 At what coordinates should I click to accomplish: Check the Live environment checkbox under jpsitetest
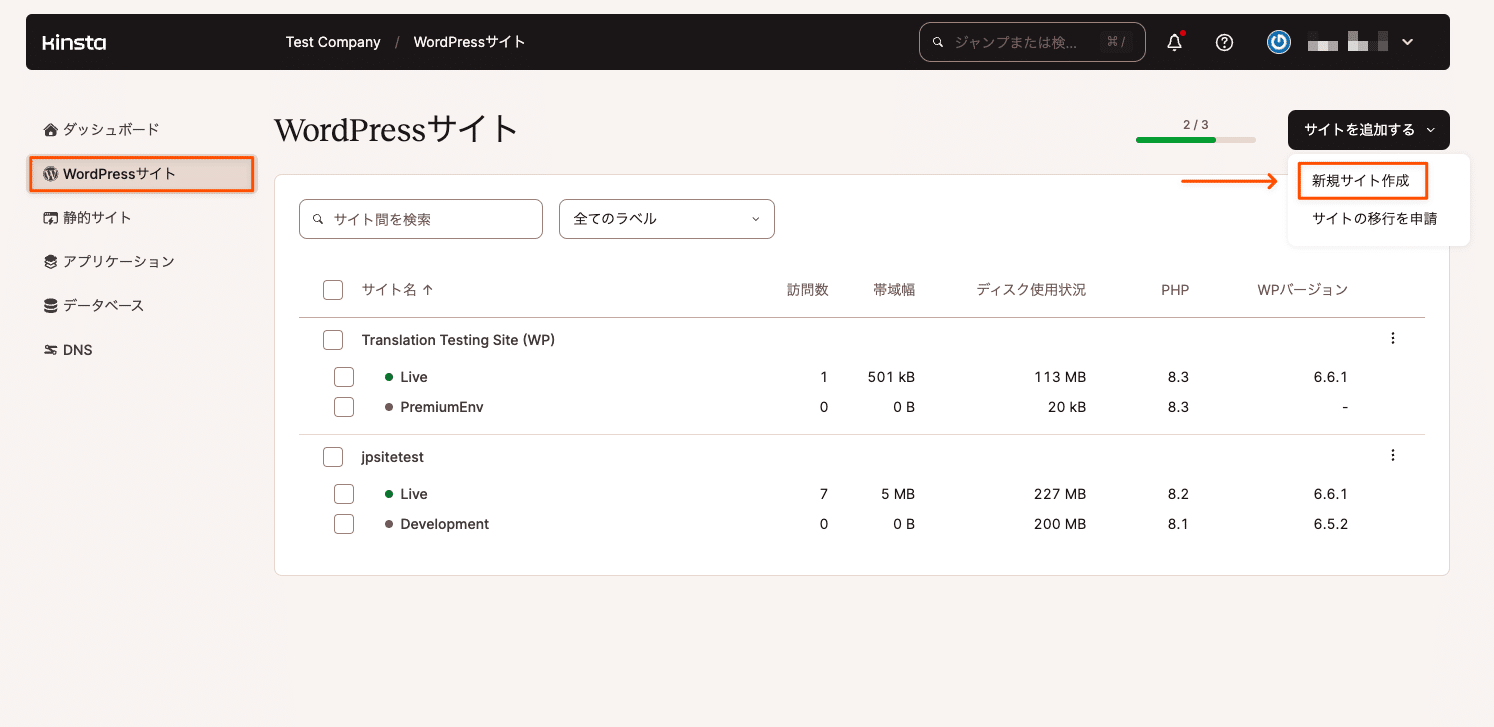tap(344, 493)
